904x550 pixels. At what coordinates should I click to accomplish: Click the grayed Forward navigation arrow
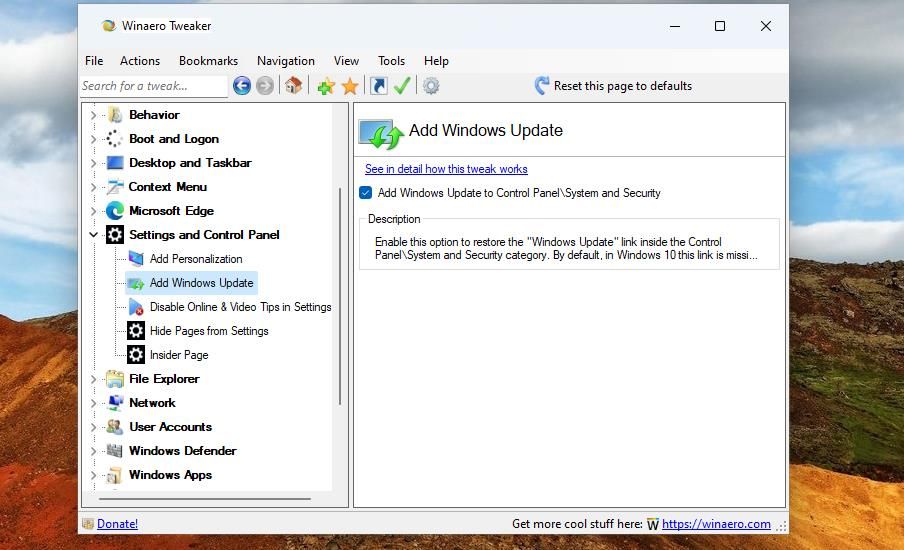click(x=265, y=86)
